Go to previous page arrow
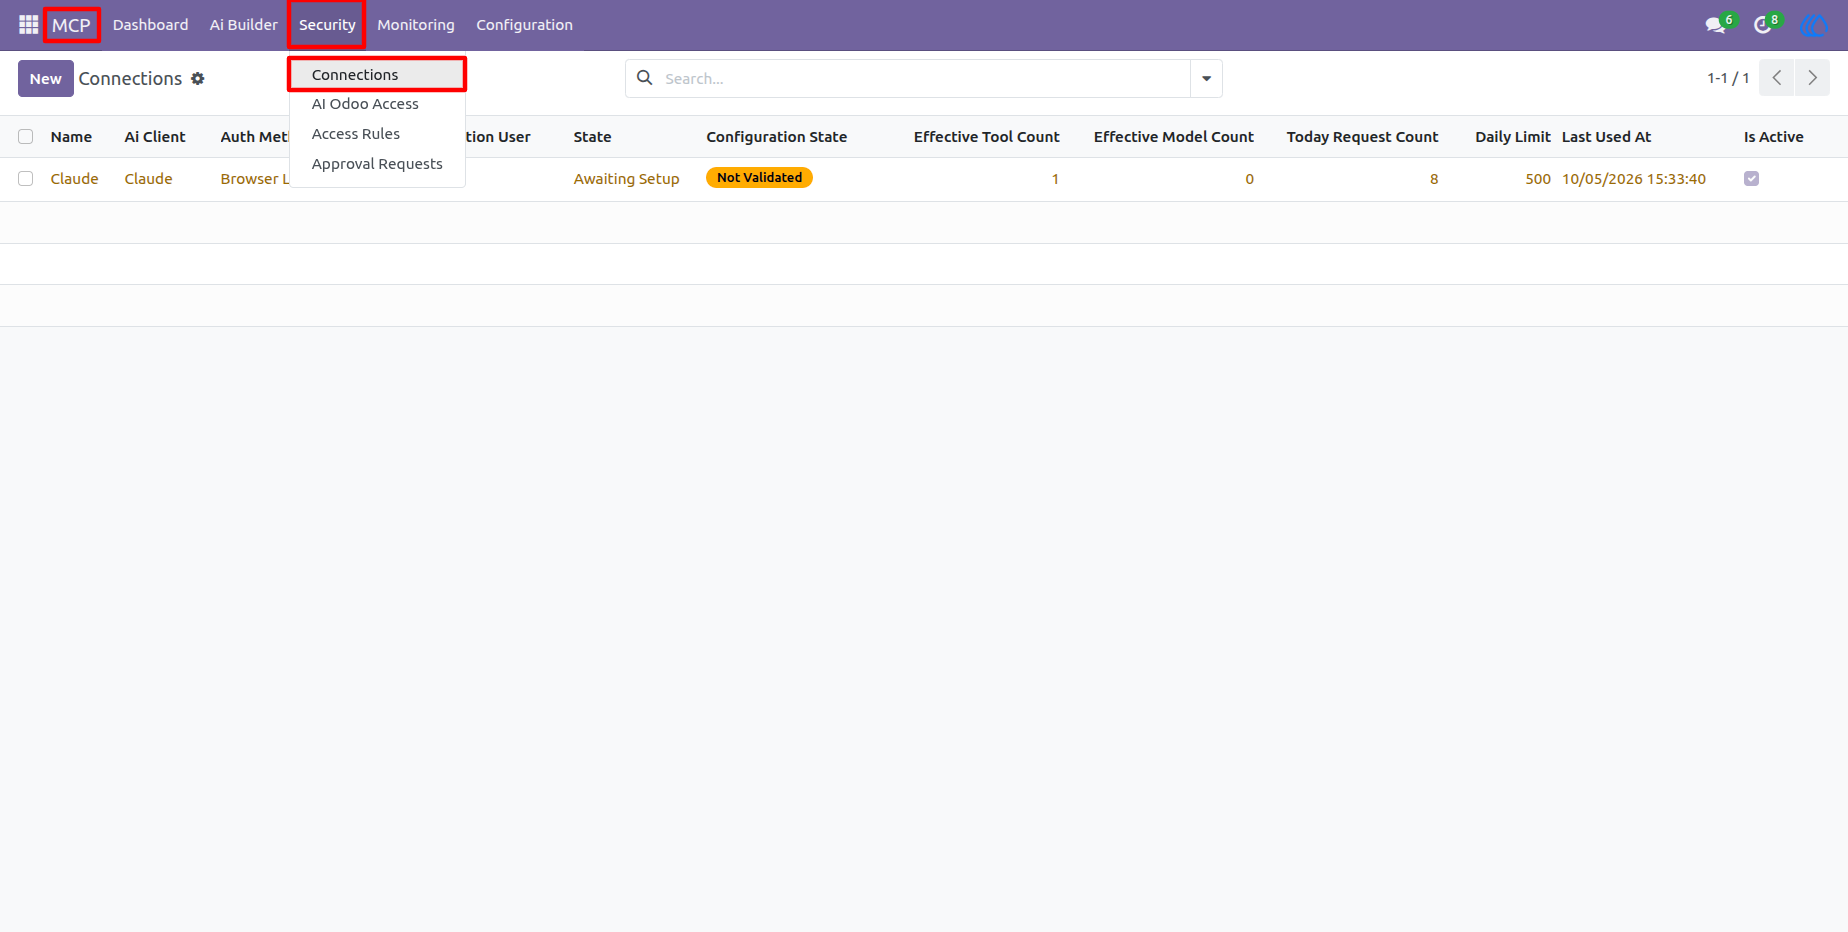 [x=1777, y=77]
